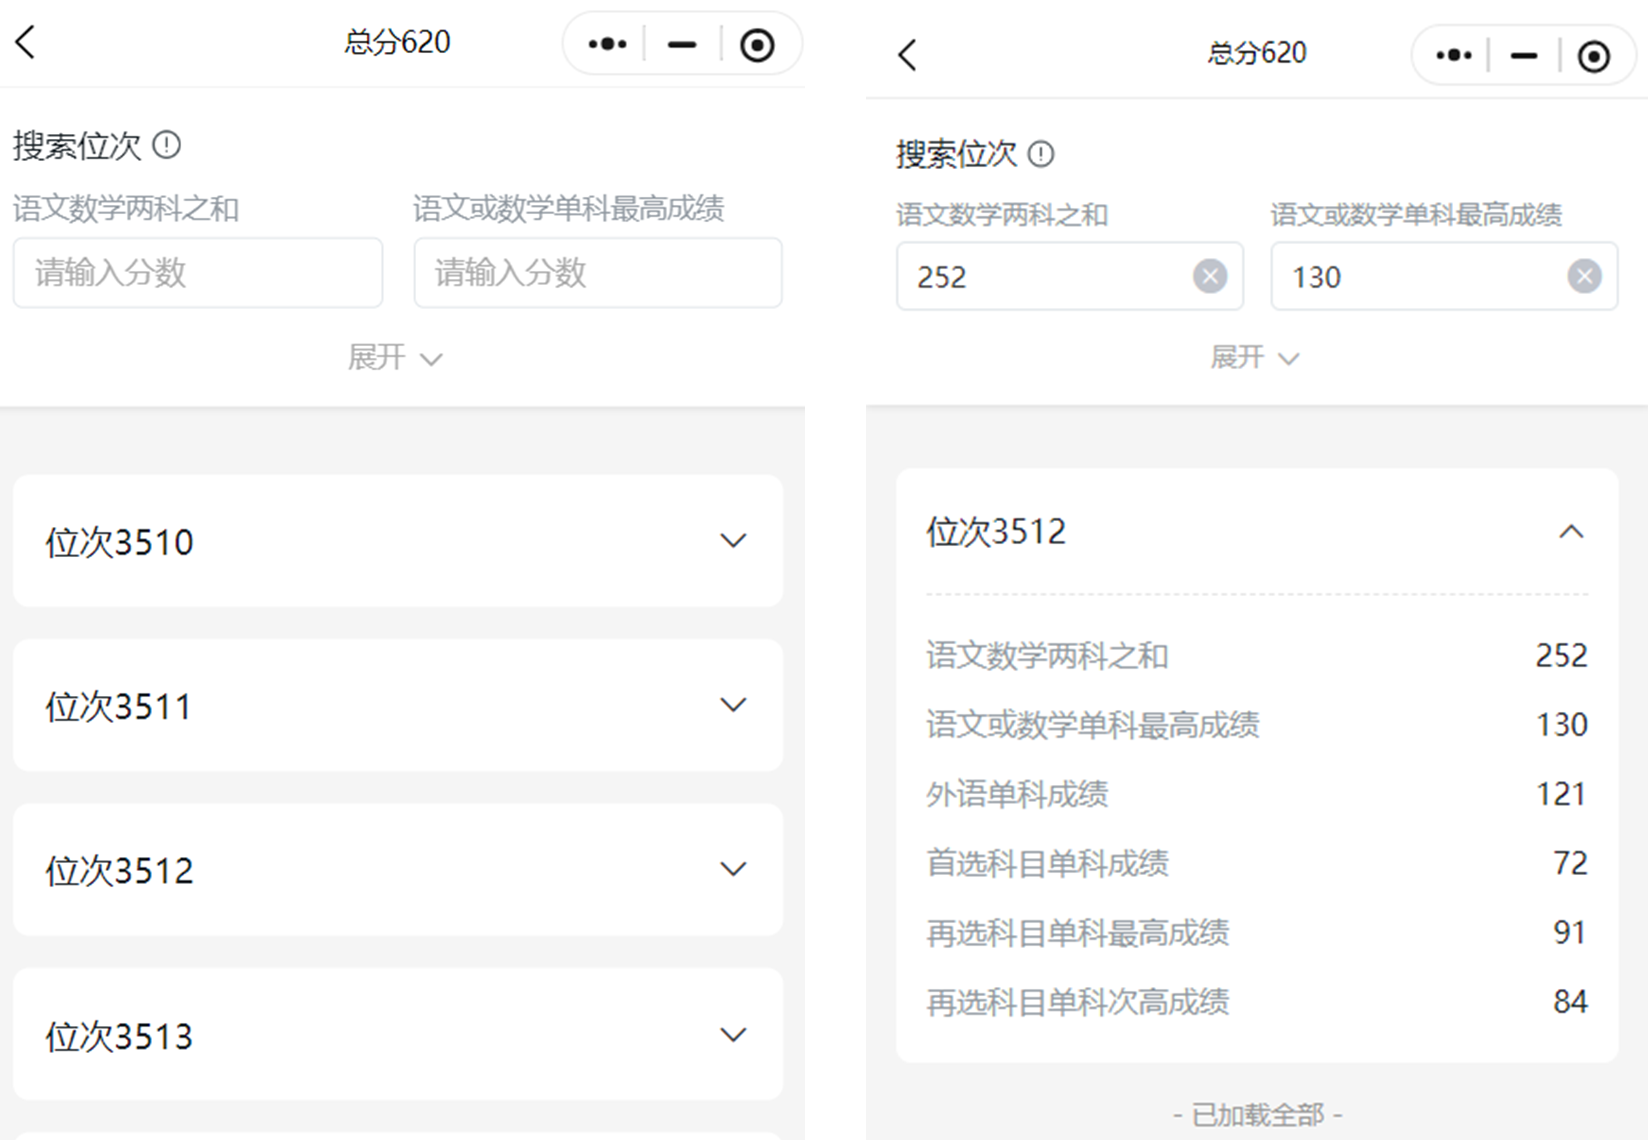Click info icon beside left 搜索位次
Image resolution: width=1648 pixels, height=1140 pixels.
[167, 146]
